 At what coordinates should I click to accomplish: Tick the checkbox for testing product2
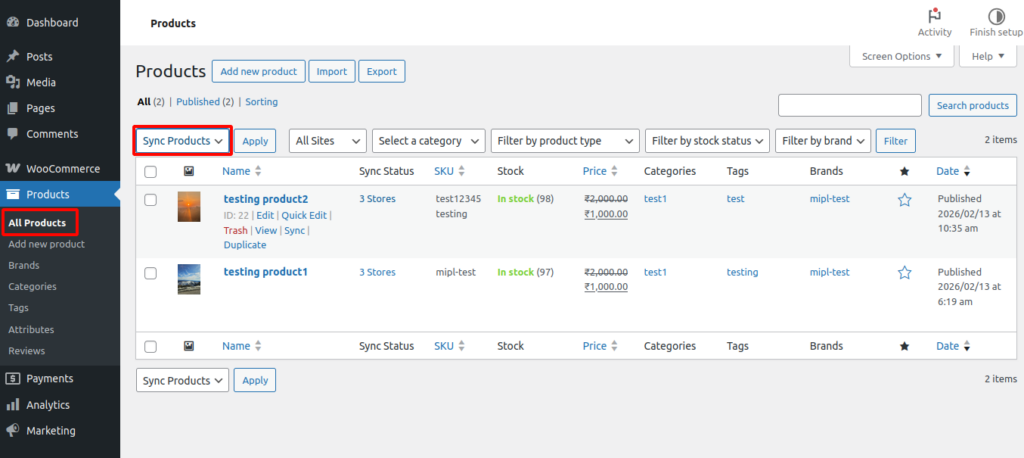[x=151, y=200]
